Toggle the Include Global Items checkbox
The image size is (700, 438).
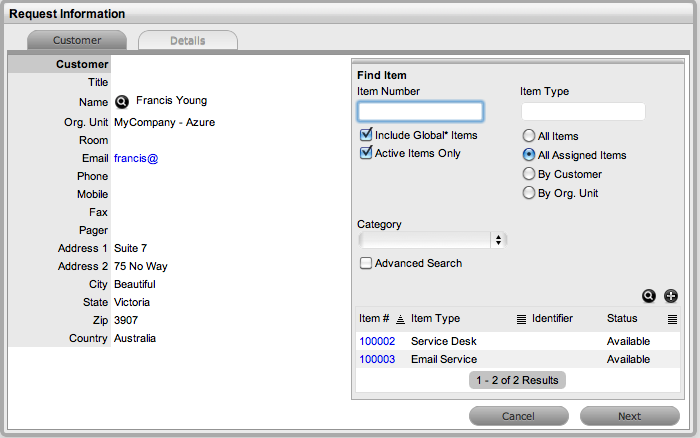366,135
